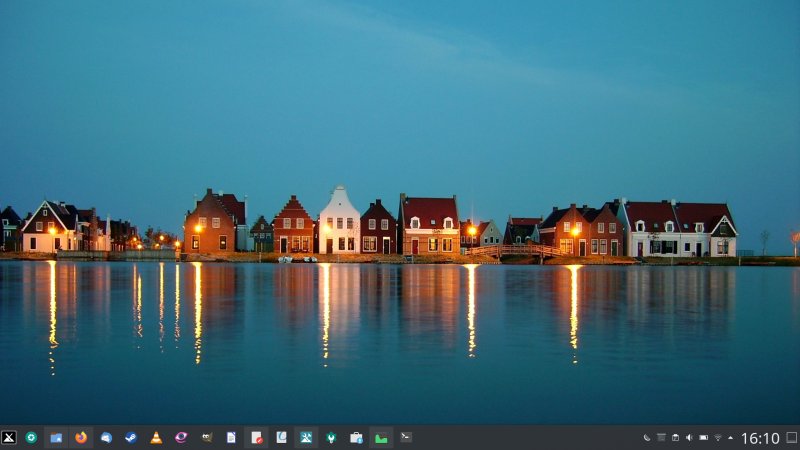The height and width of the screenshot is (450, 800).
Task: Click the blue crossed-tools icon
Action: pos(306,437)
